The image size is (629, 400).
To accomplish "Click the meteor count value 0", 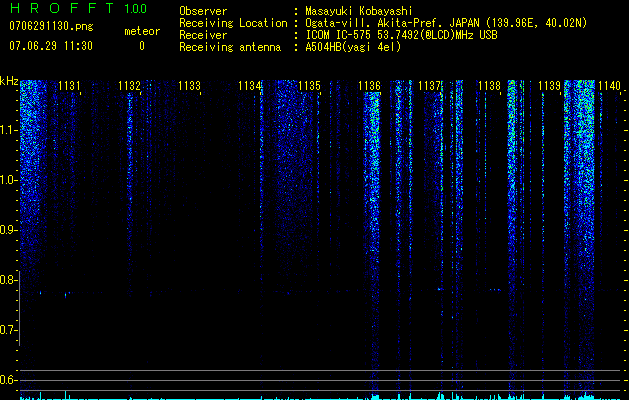I will (142, 46).
